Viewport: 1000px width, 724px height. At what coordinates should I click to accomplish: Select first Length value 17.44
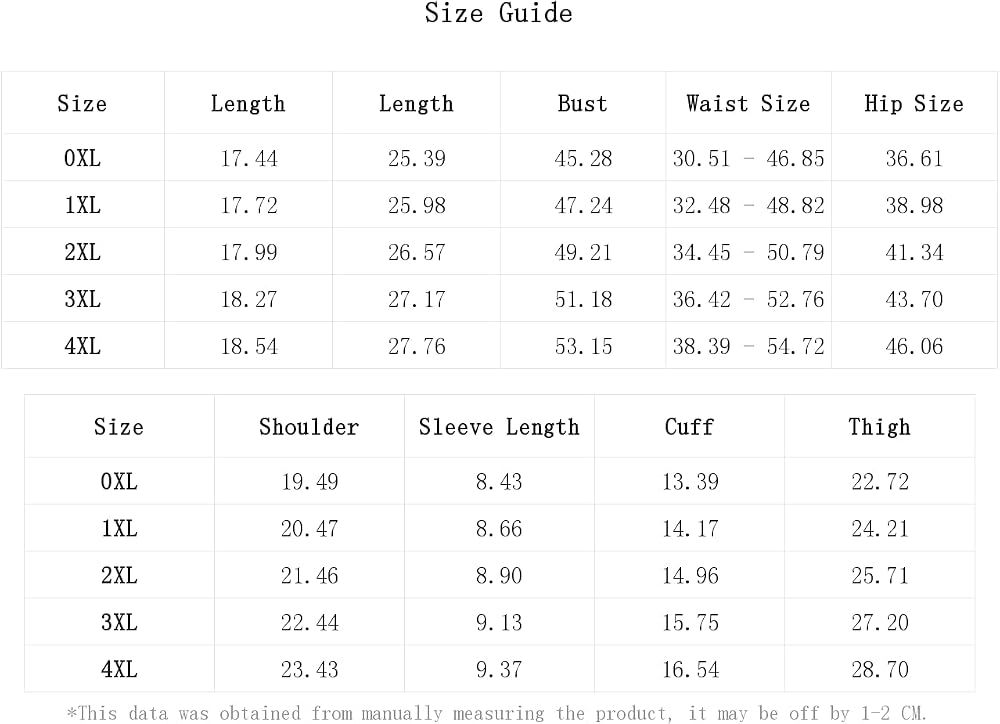pos(249,158)
